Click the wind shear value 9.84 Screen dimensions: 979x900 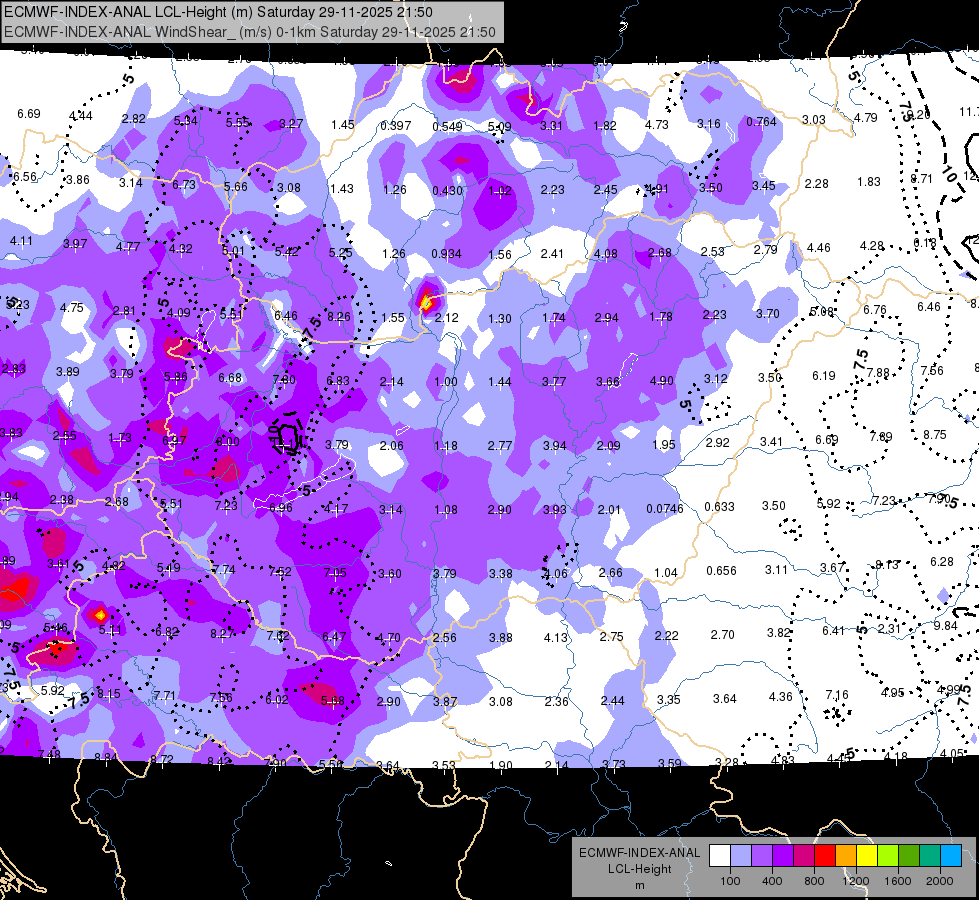pos(946,626)
